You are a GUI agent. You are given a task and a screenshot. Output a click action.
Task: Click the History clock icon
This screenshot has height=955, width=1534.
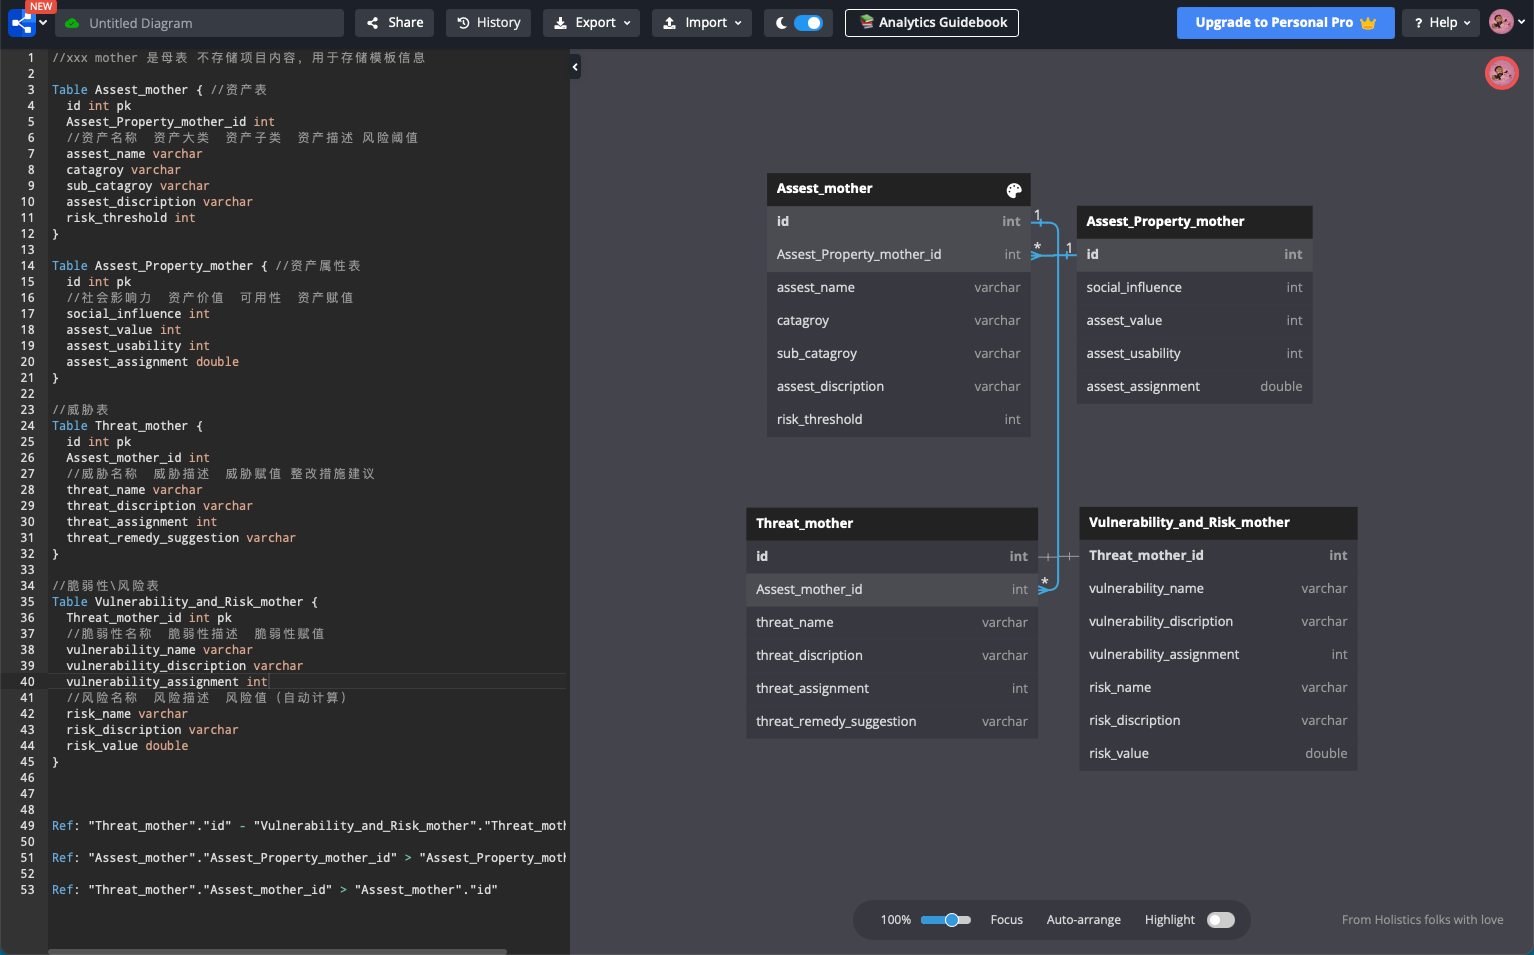(463, 23)
